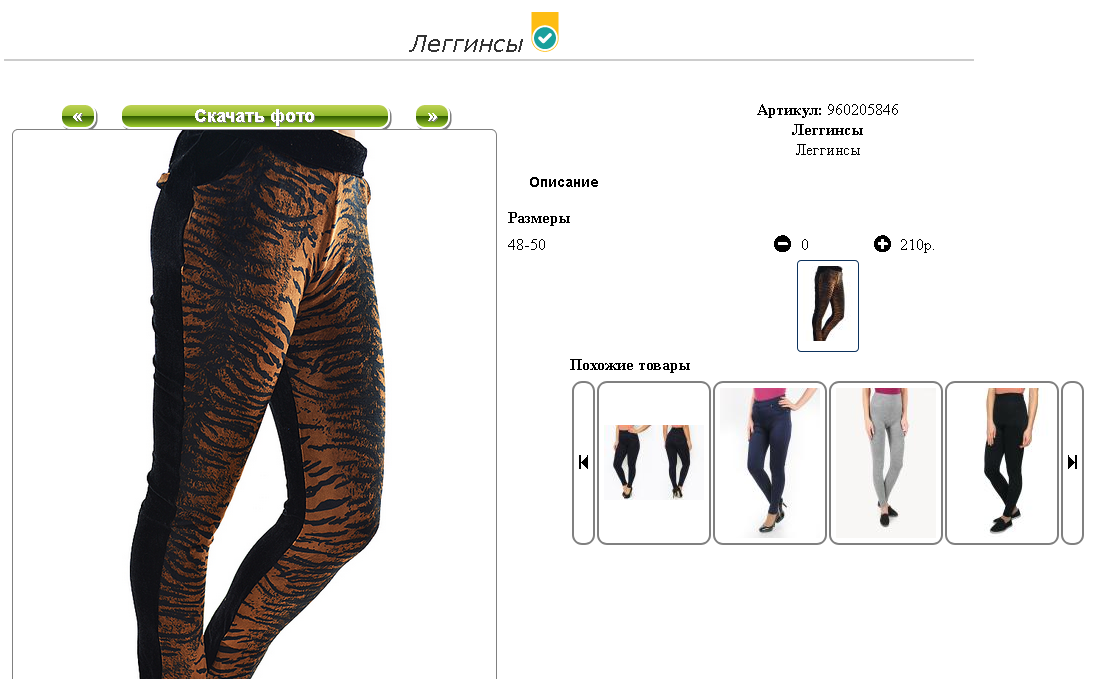
Task: Click the Похожие товары heading
Action: coord(630,366)
